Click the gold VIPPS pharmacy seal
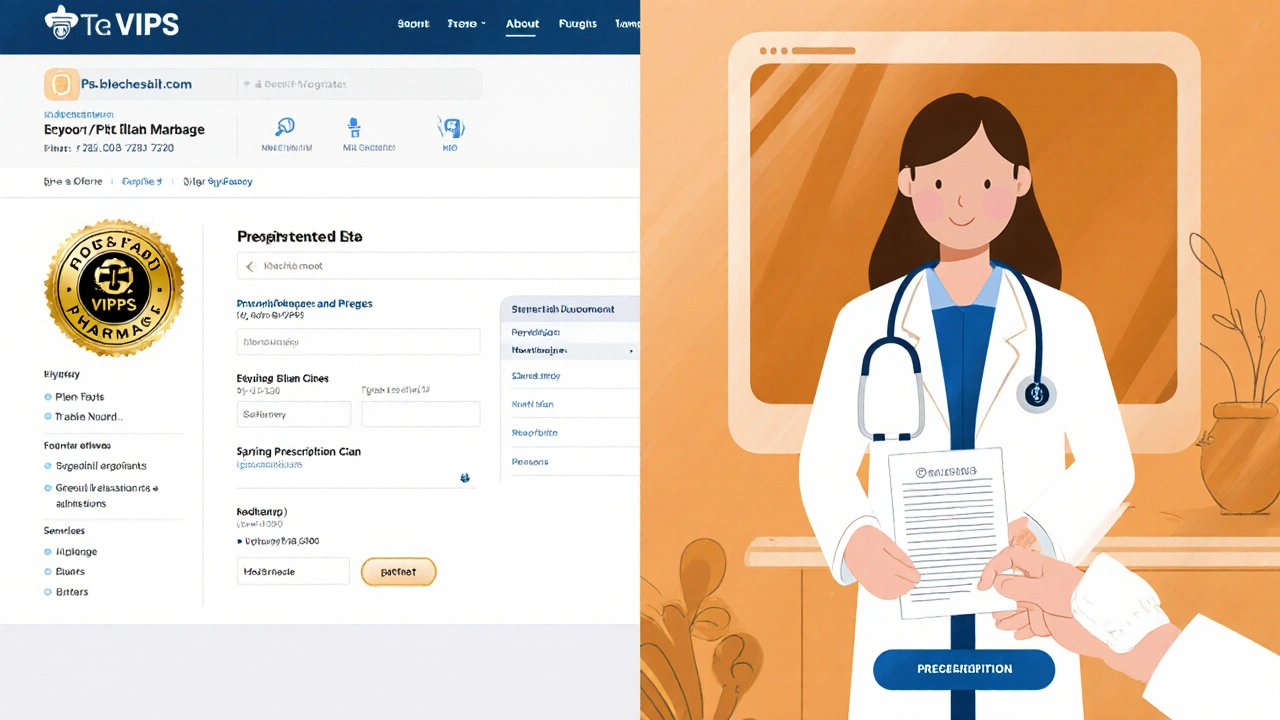The width and height of the screenshot is (1280, 720). click(114, 288)
